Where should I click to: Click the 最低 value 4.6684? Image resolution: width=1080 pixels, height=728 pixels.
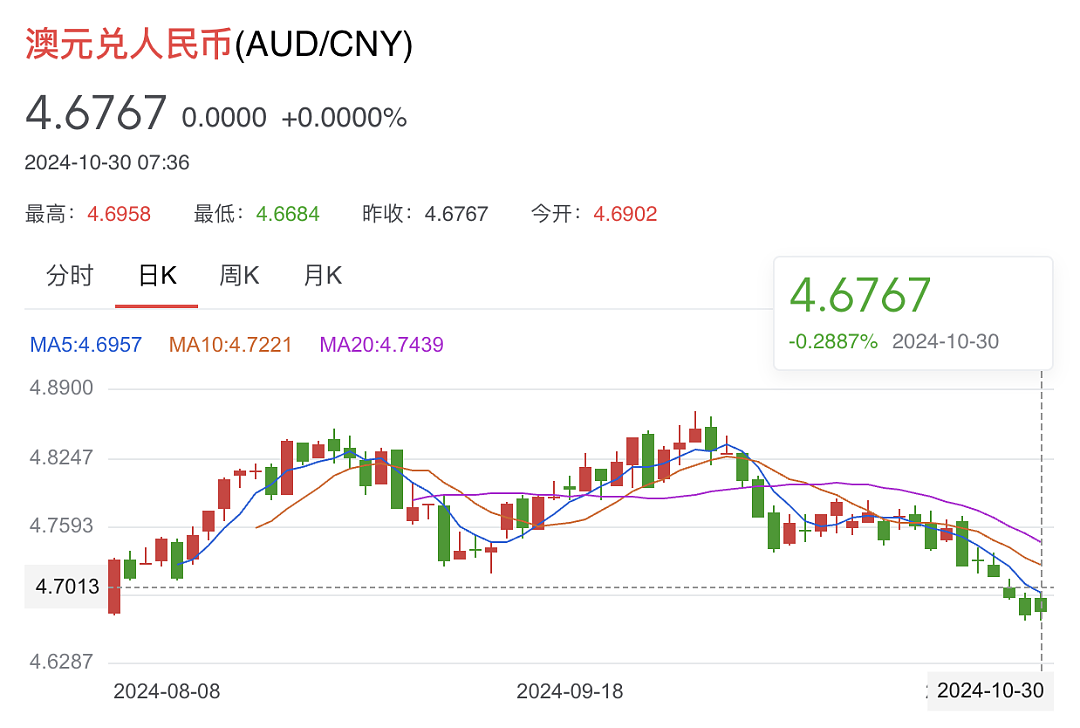point(288,214)
